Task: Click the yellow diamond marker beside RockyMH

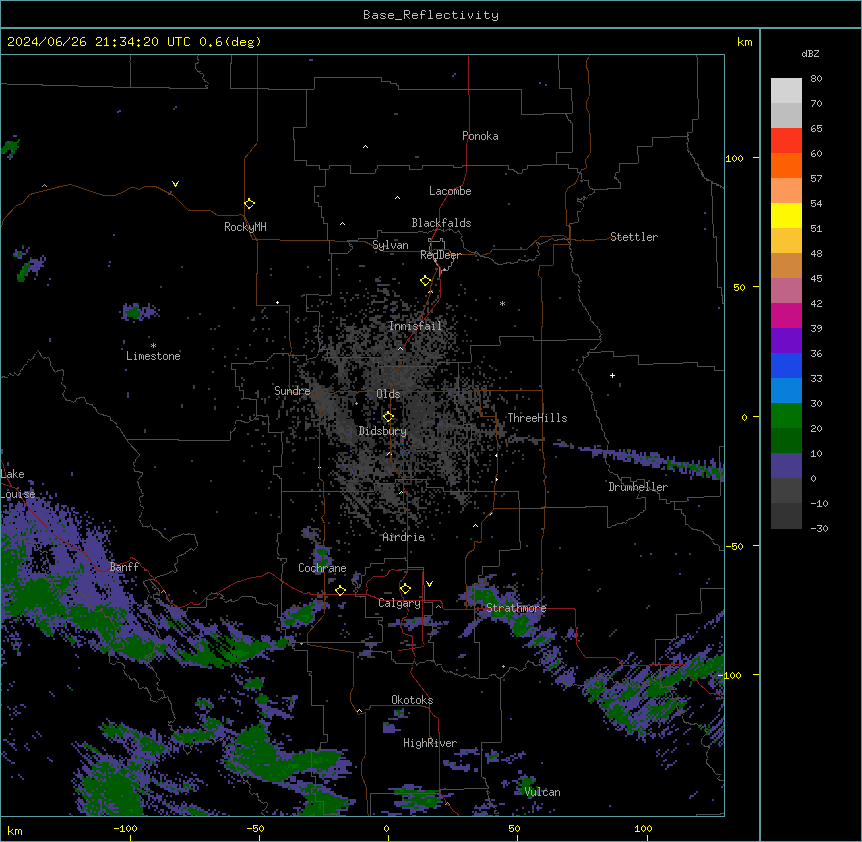Action: point(250,203)
